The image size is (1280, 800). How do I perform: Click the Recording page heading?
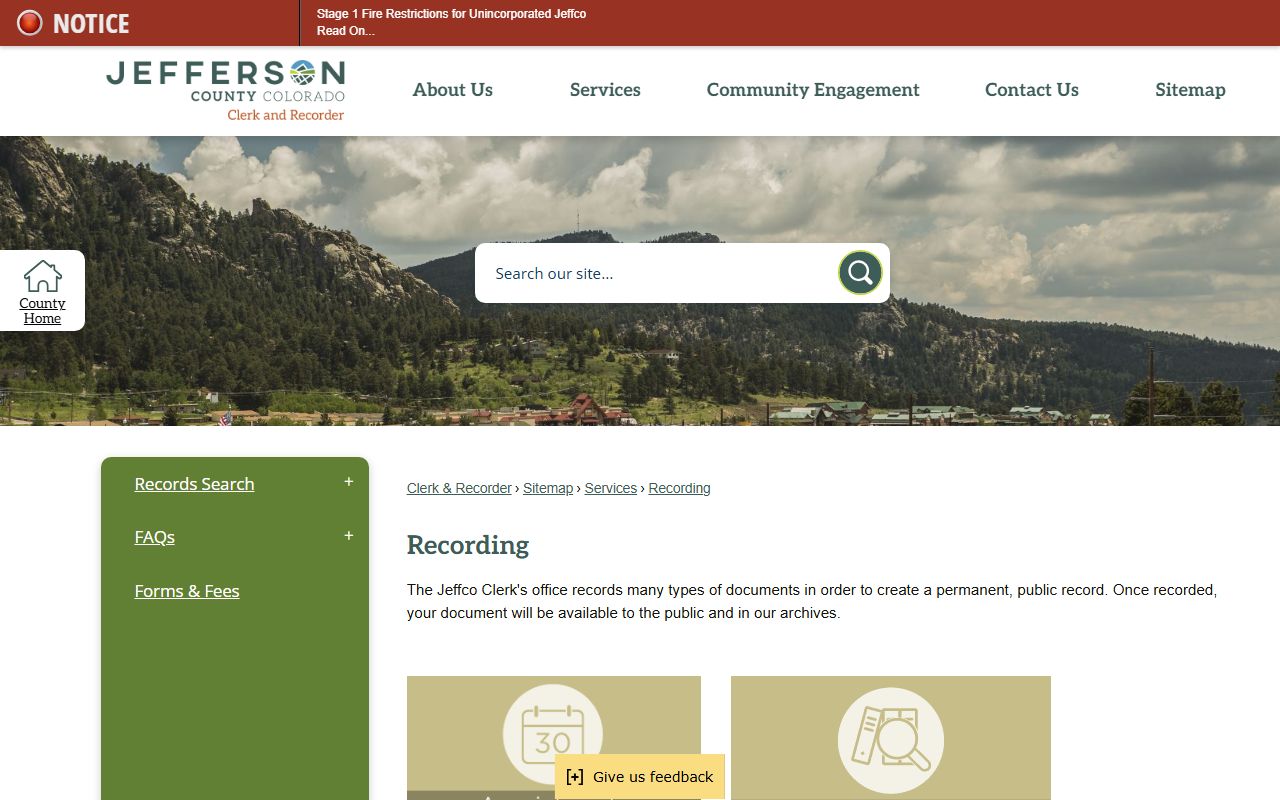click(468, 545)
